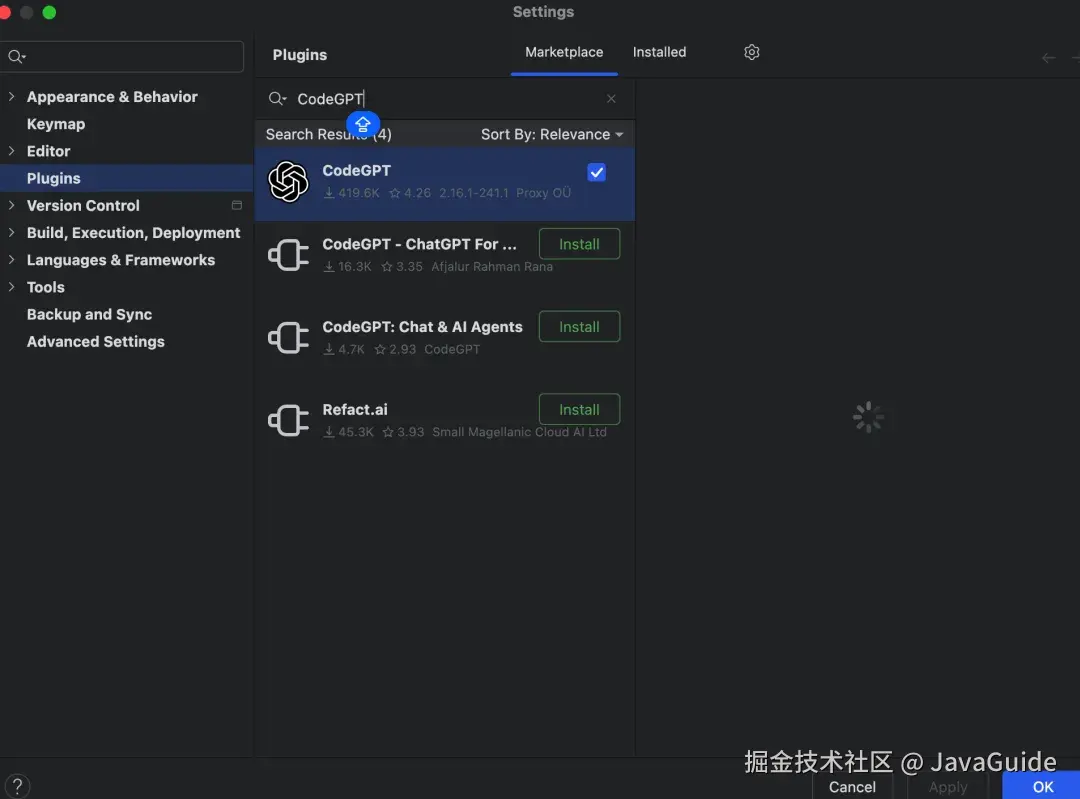This screenshot has height=799, width=1080.
Task: Click the magnifier icon in the plugin search field
Action: coord(277,98)
